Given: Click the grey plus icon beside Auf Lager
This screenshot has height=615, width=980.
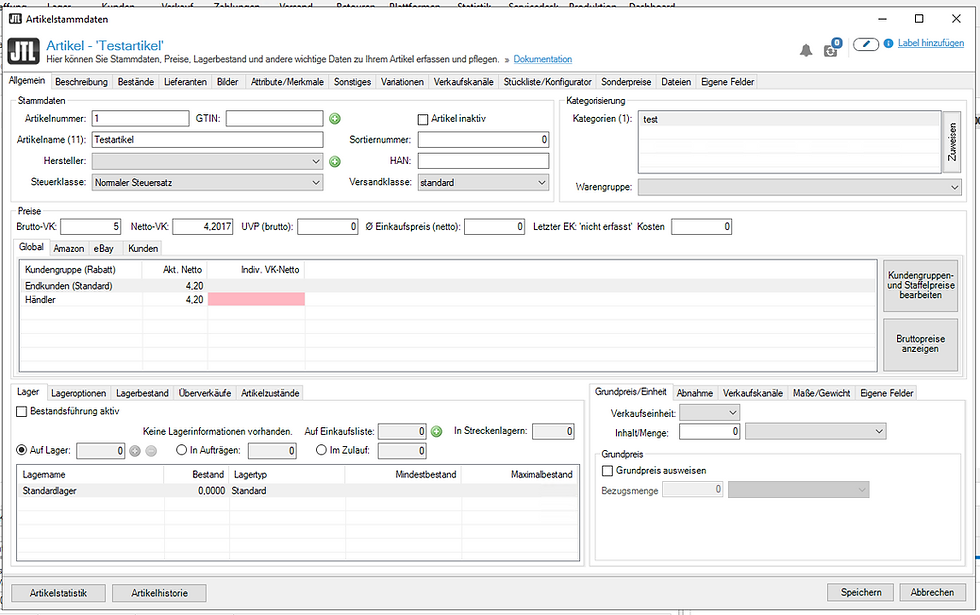Looking at the screenshot, I should [x=135, y=451].
